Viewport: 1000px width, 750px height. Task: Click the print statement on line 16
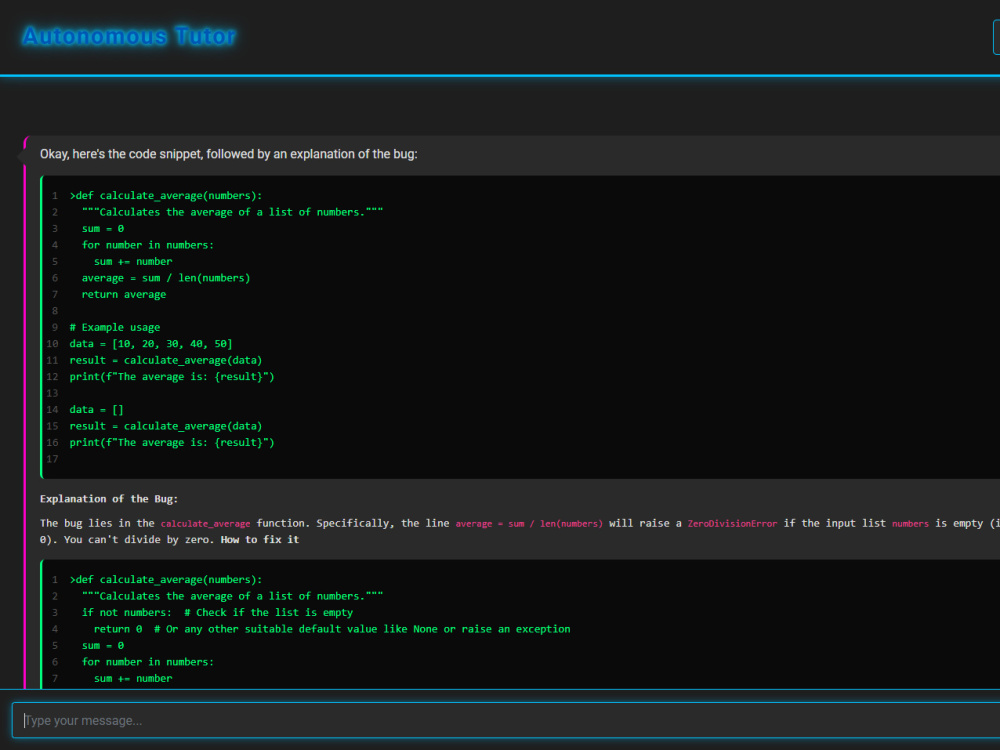point(172,443)
